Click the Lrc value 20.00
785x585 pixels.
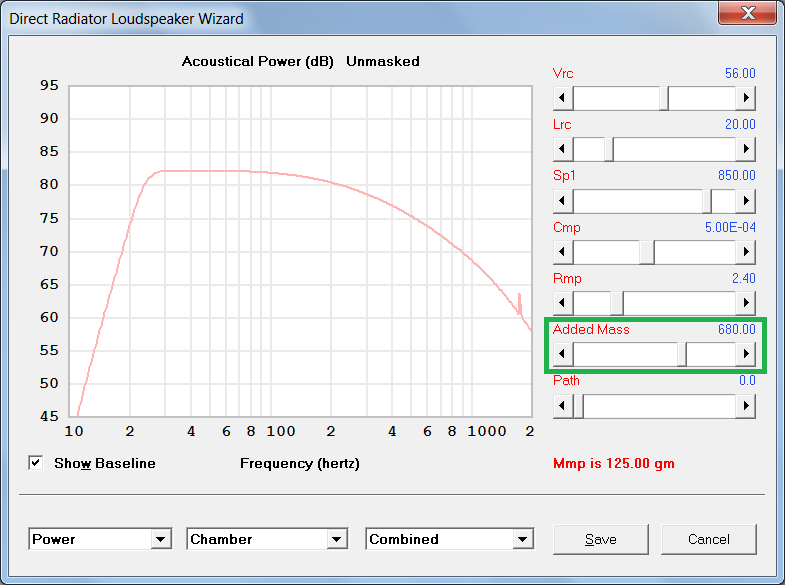click(740, 125)
